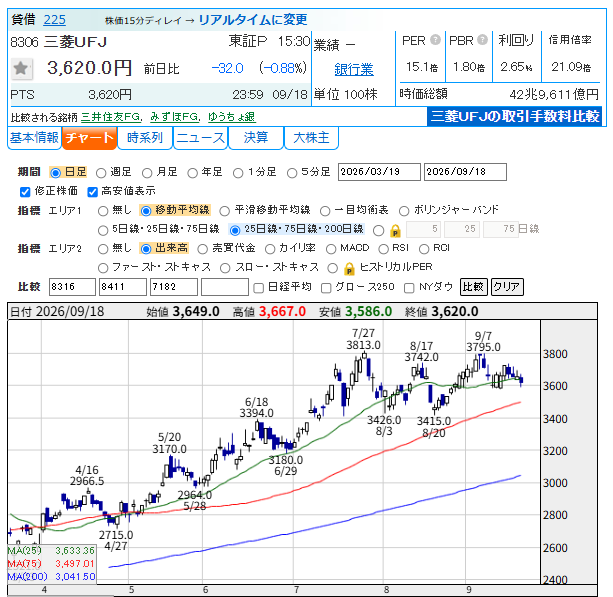Select 無し for indicator エリア1
Viewport: 613px width, 597px height.
103,211
